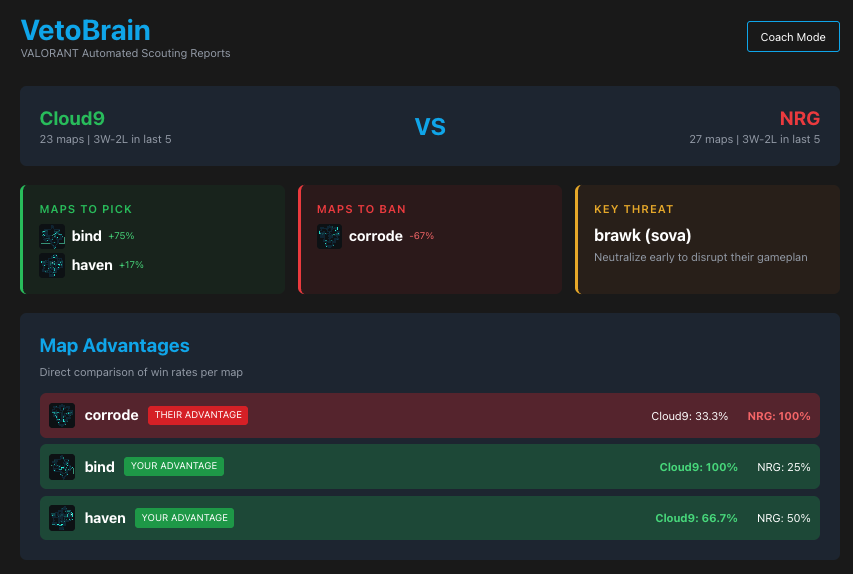The height and width of the screenshot is (574, 853).
Task: Click the MAPS TO BAN card heading
Action: pos(361,209)
